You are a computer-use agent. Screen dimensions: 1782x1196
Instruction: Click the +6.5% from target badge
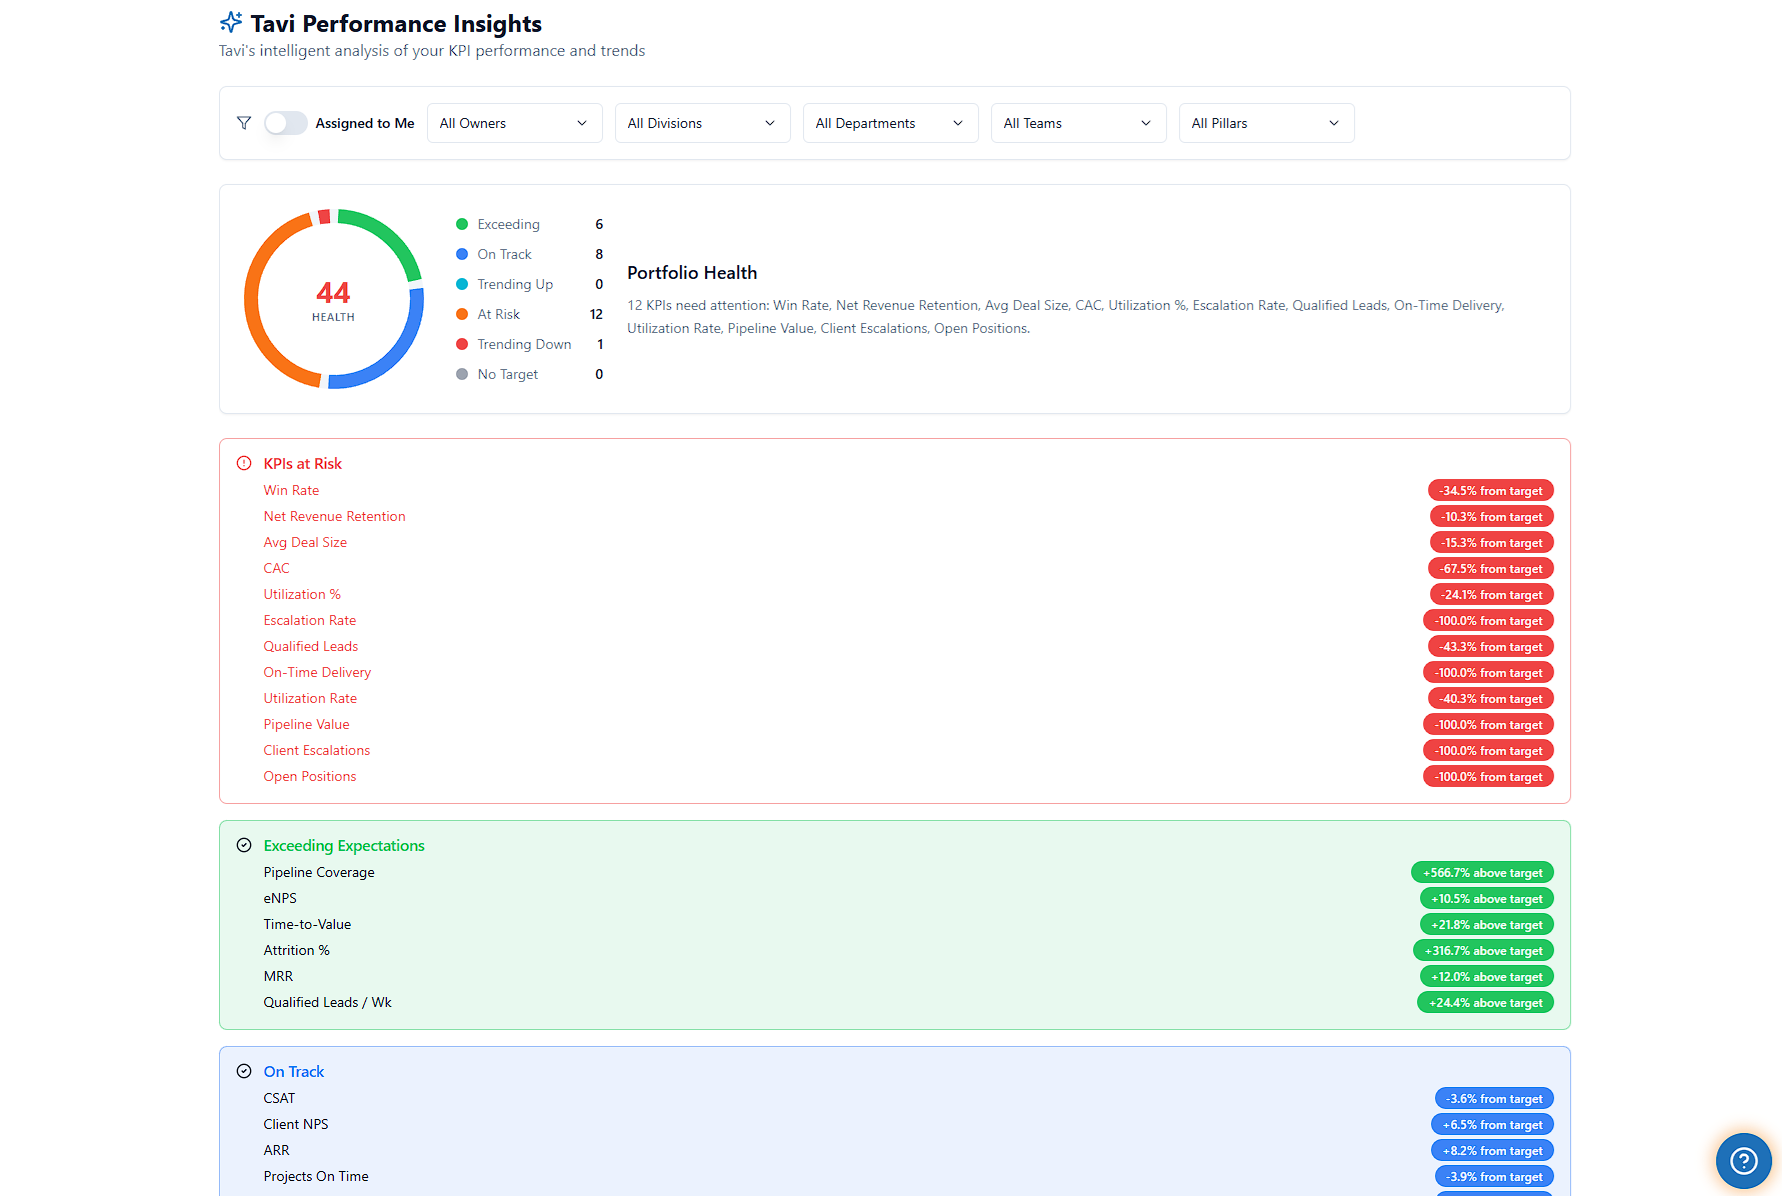pyautogui.click(x=1492, y=1124)
